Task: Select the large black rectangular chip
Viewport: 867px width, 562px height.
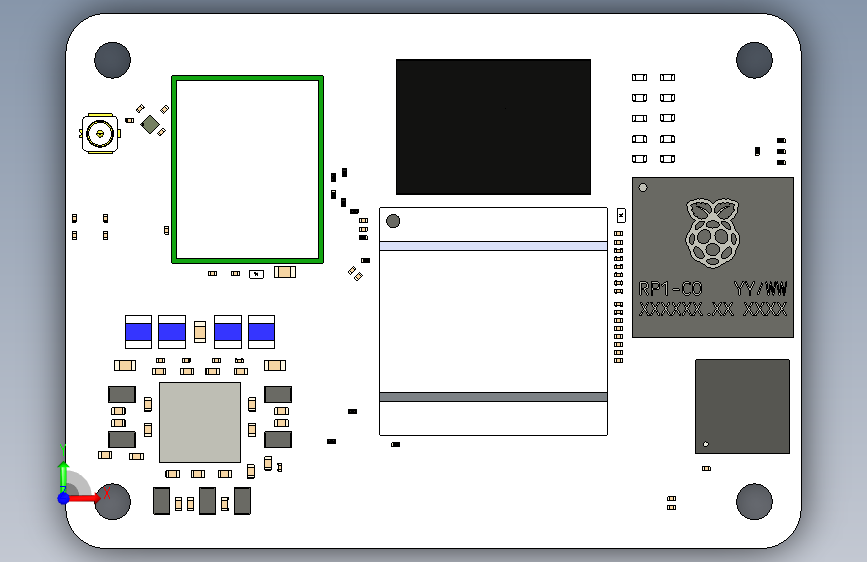Action: point(493,127)
